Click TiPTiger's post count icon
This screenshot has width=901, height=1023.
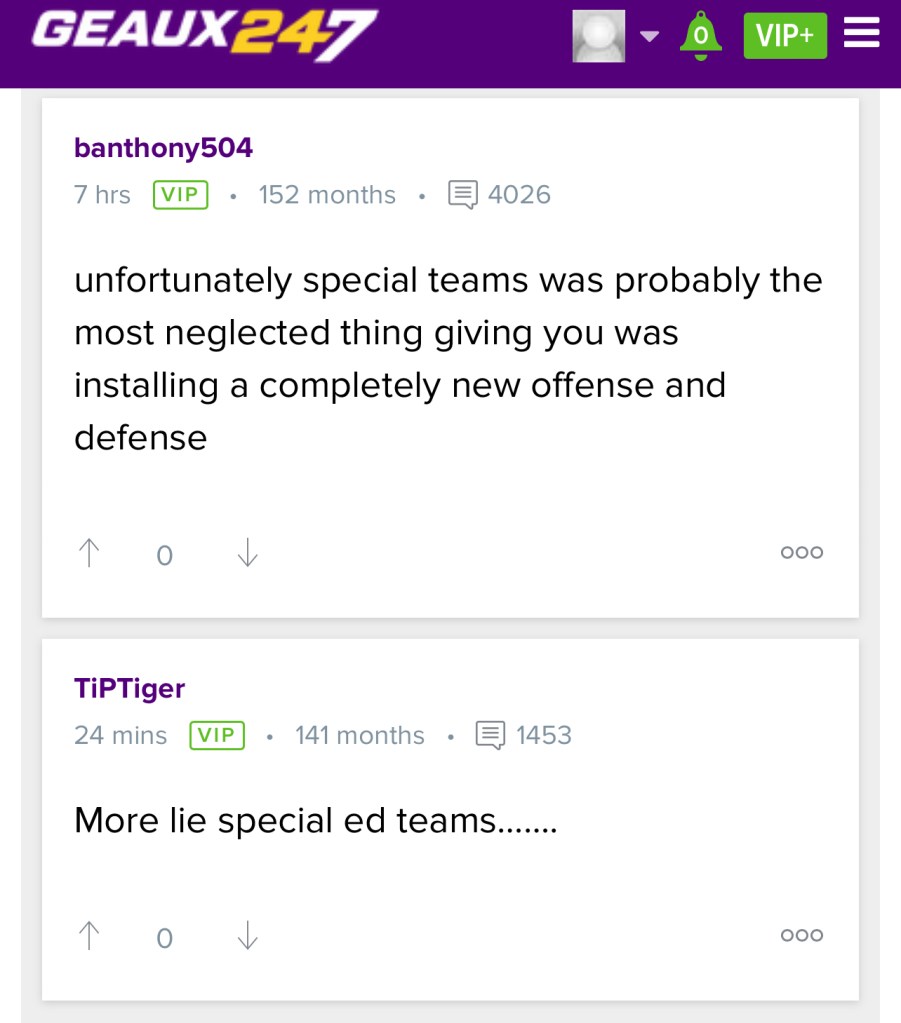[x=491, y=735]
